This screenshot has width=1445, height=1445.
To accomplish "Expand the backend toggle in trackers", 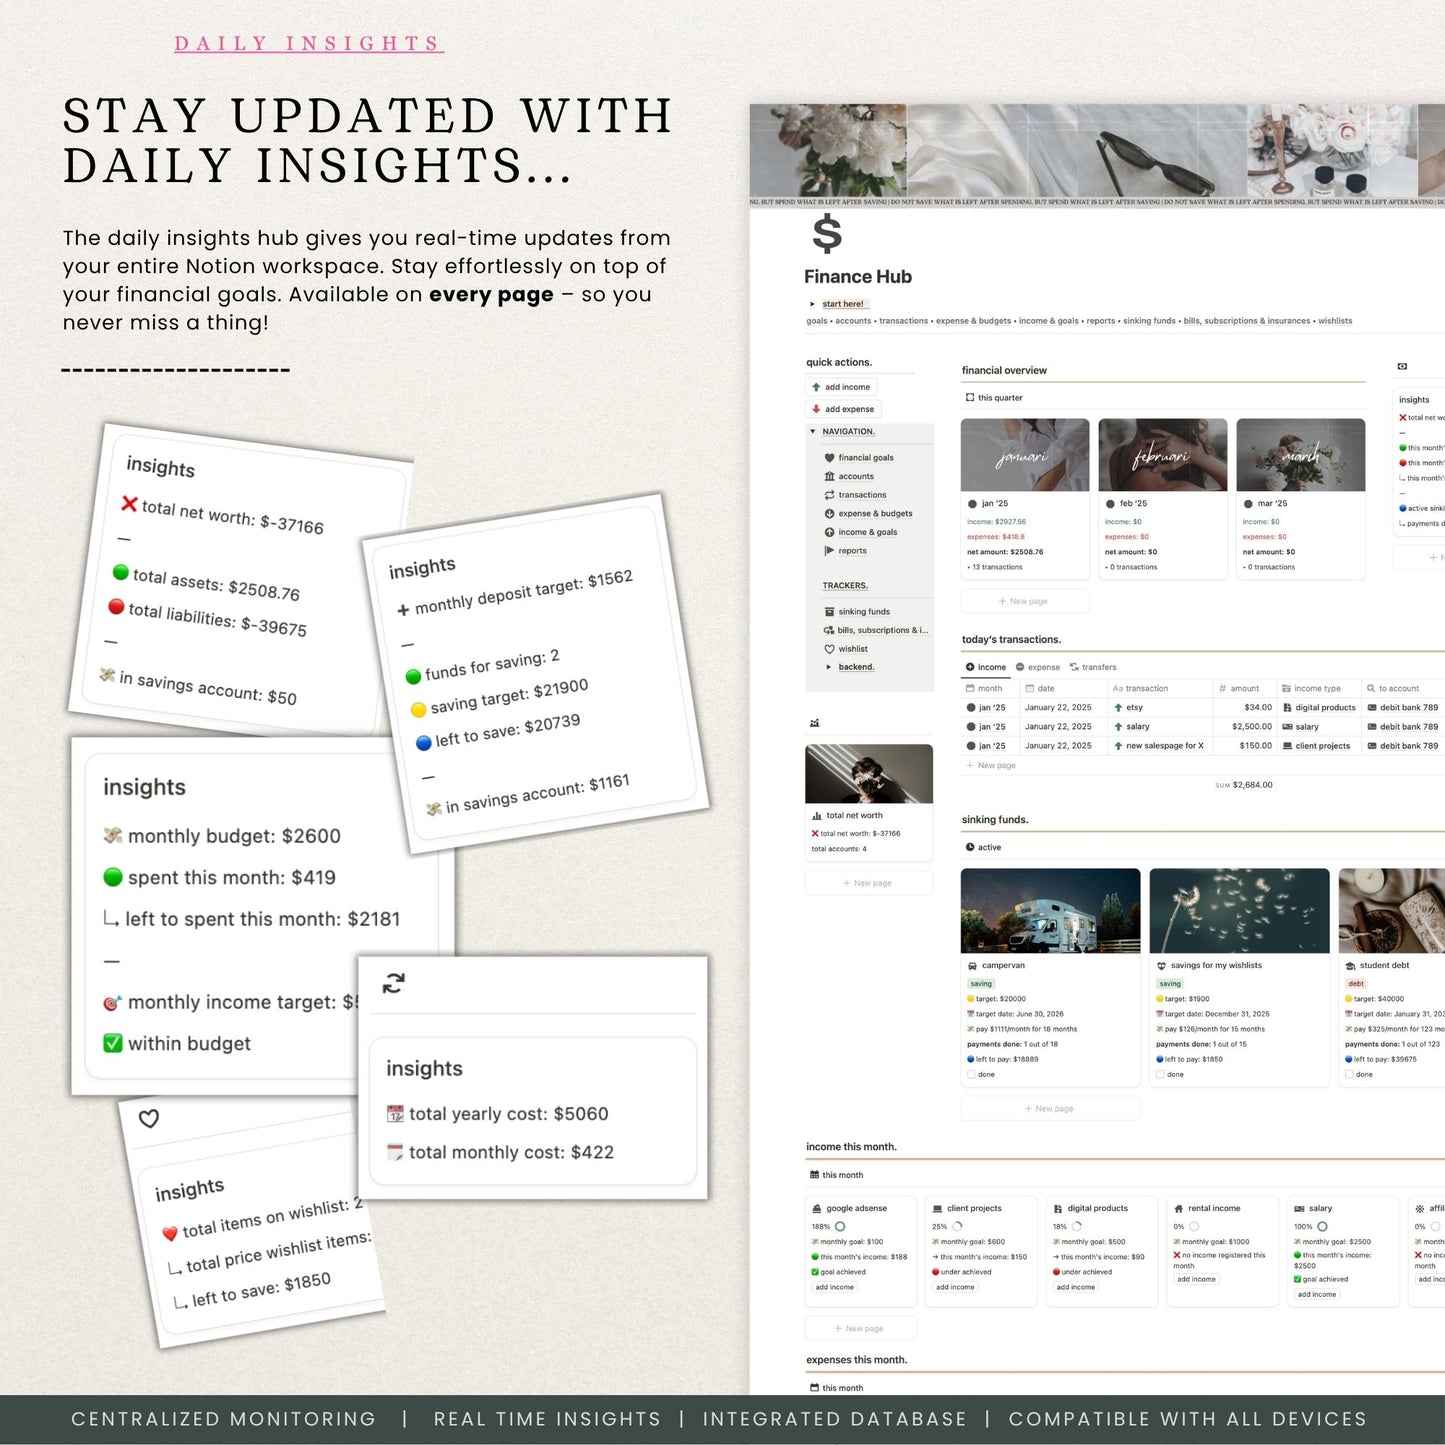I will click(828, 667).
